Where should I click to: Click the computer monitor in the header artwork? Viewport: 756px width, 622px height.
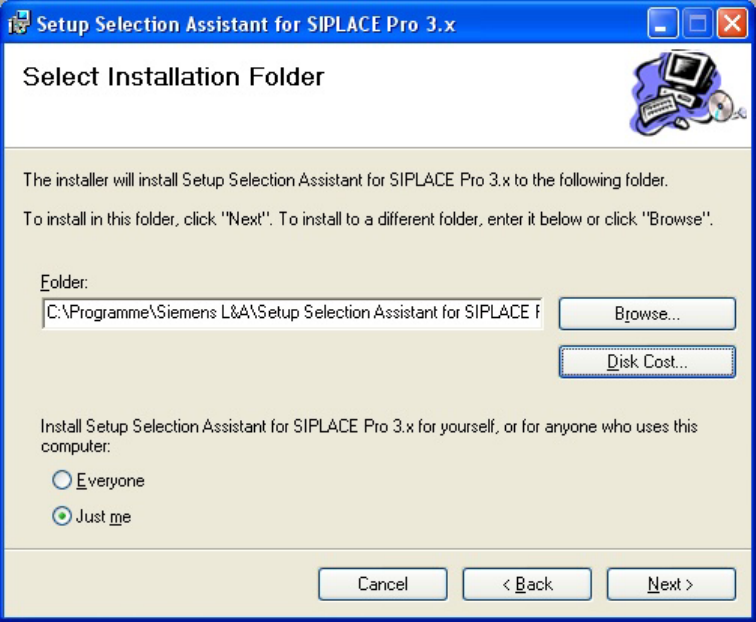tap(690, 70)
